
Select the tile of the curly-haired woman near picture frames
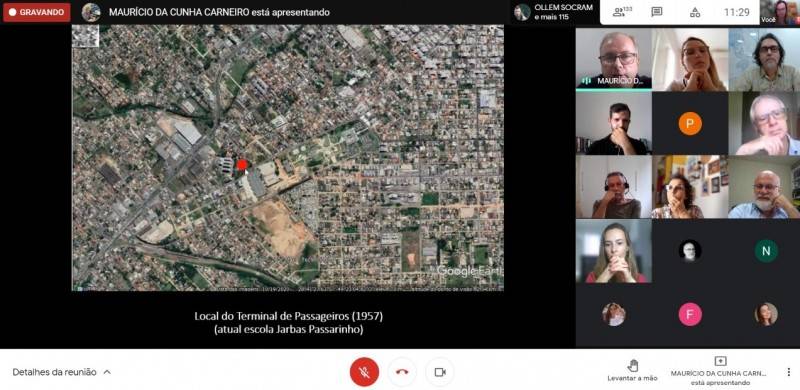tap(690, 187)
